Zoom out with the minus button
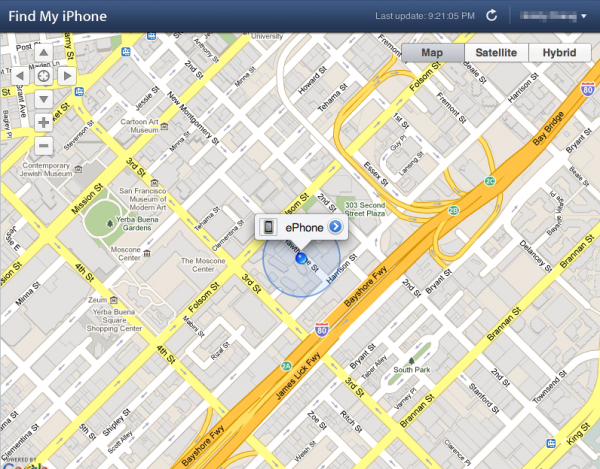This screenshot has height=469, width=600. 44,146
